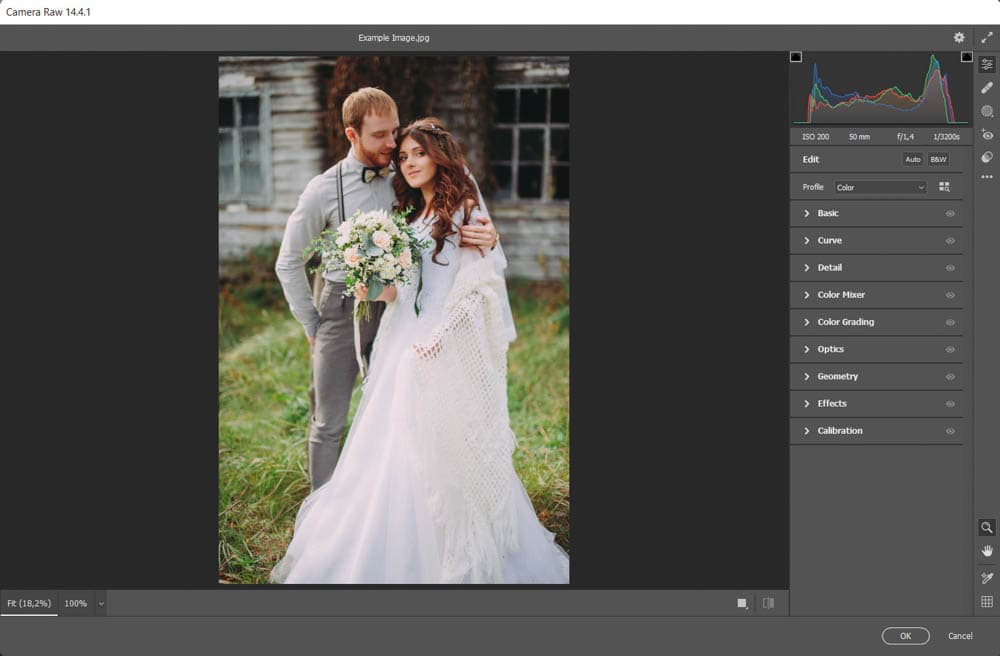Select Fit (18,2%) zoom view
Image resolution: width=1000 pixels, height=656 pixels.
point(29,604)
